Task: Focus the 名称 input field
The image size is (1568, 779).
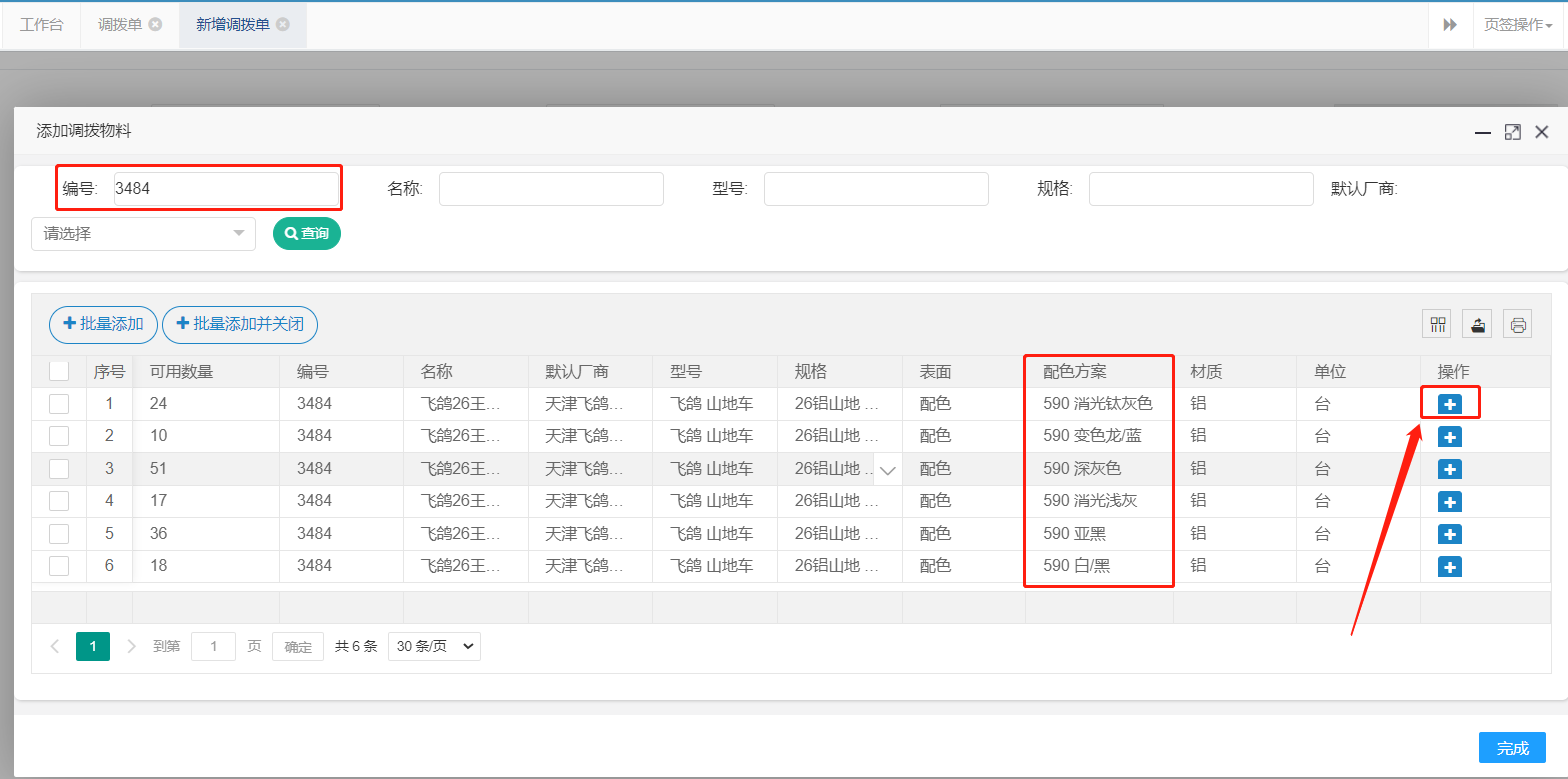Action: 551,189
